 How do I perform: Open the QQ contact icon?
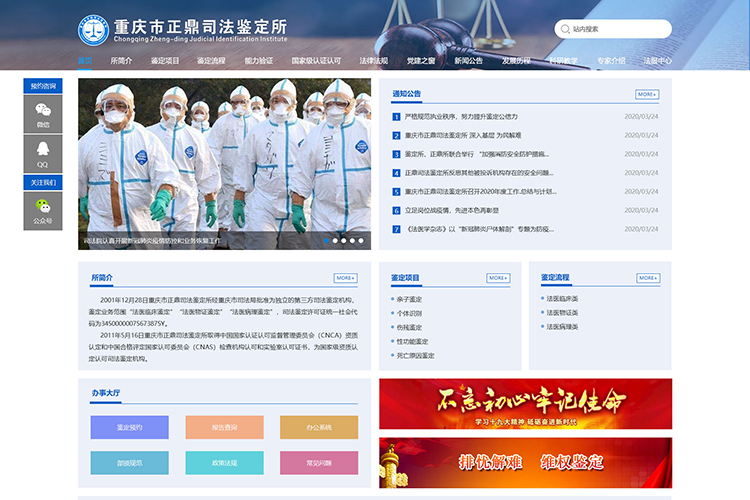(42, 153)
